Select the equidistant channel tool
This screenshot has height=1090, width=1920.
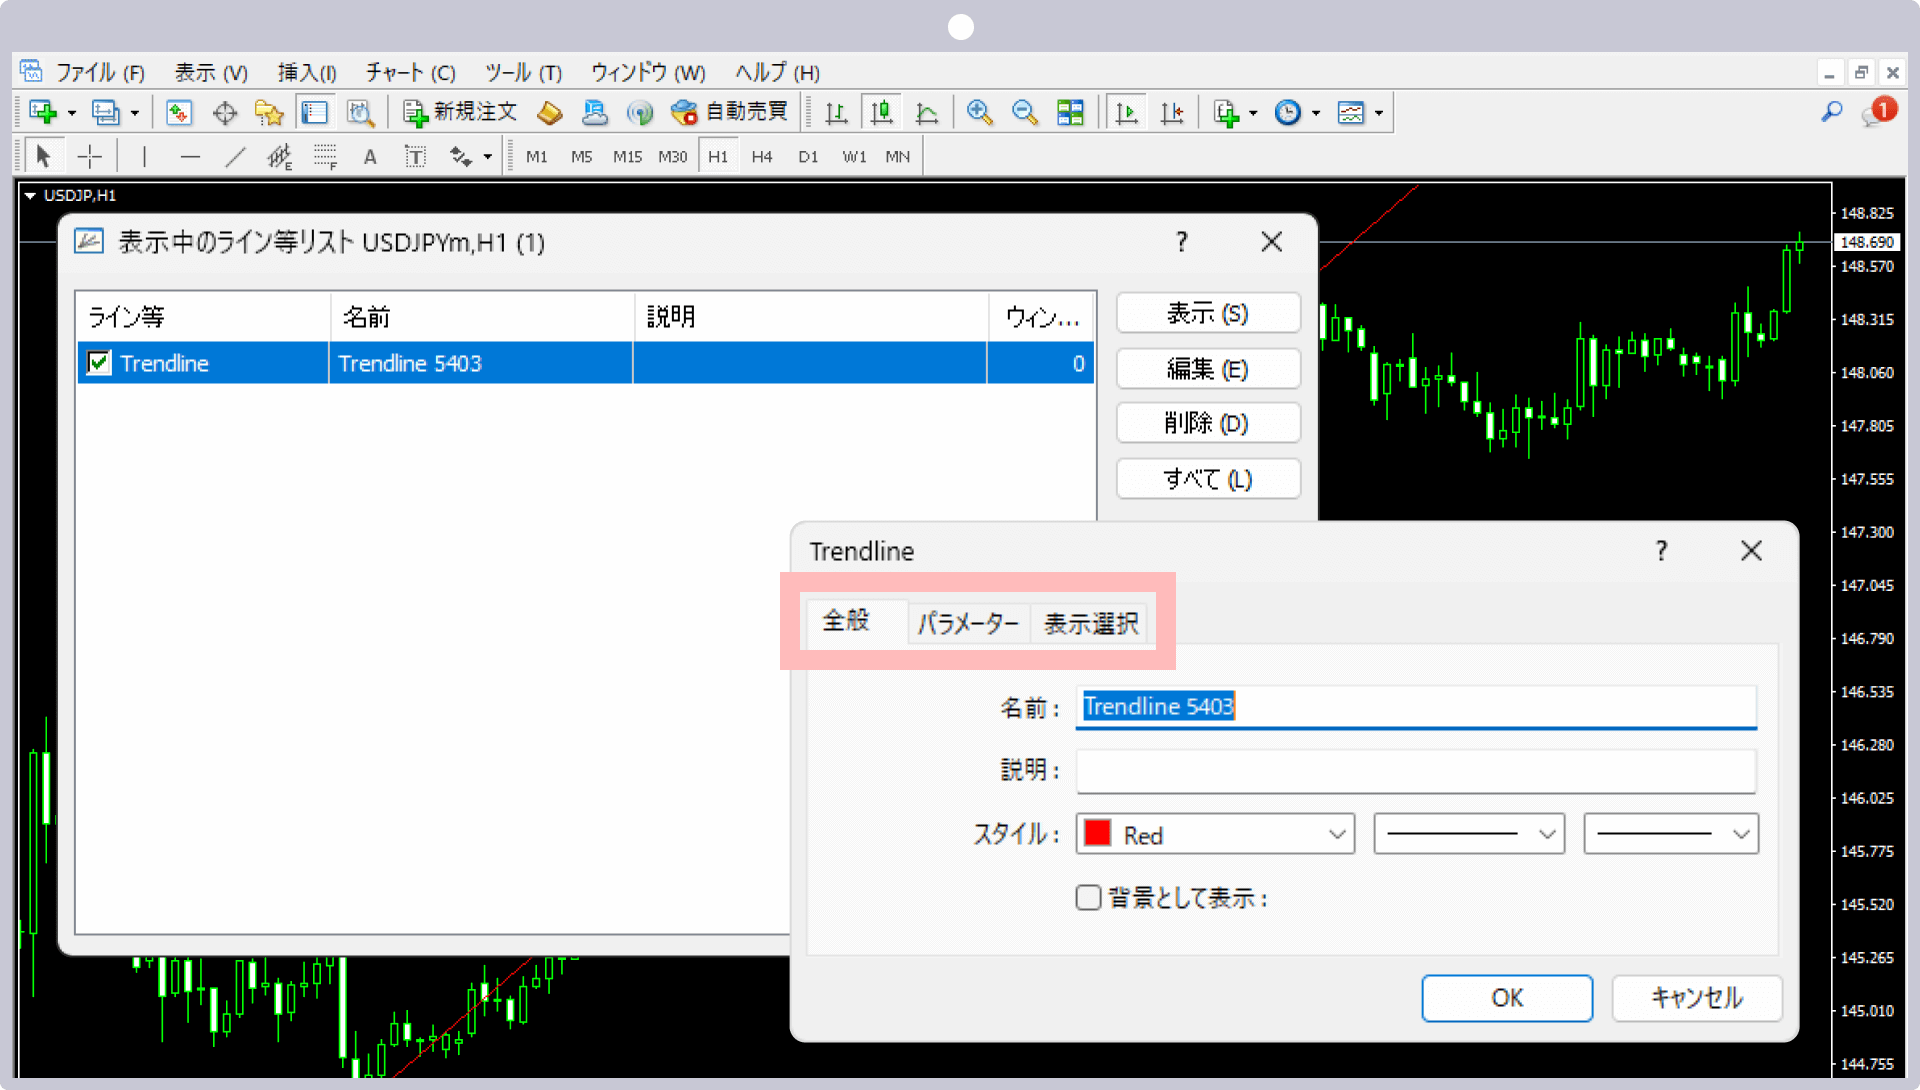pyautogui.click(x=280, y=156)
